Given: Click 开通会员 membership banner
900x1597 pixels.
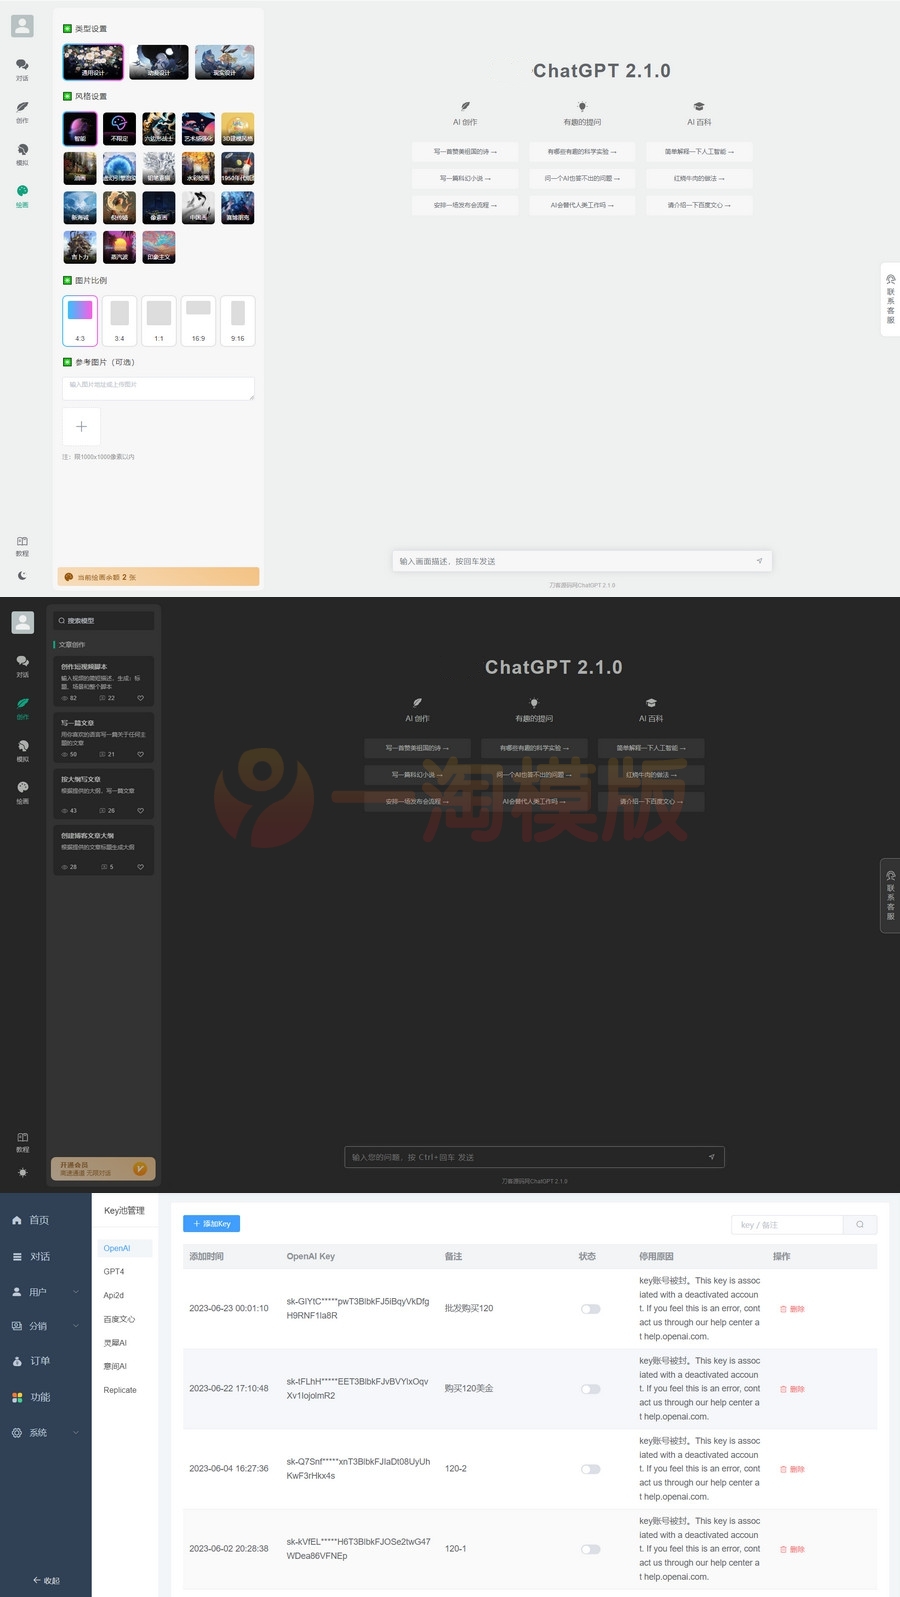Looking at the screenshot, I should (103, 1168).
